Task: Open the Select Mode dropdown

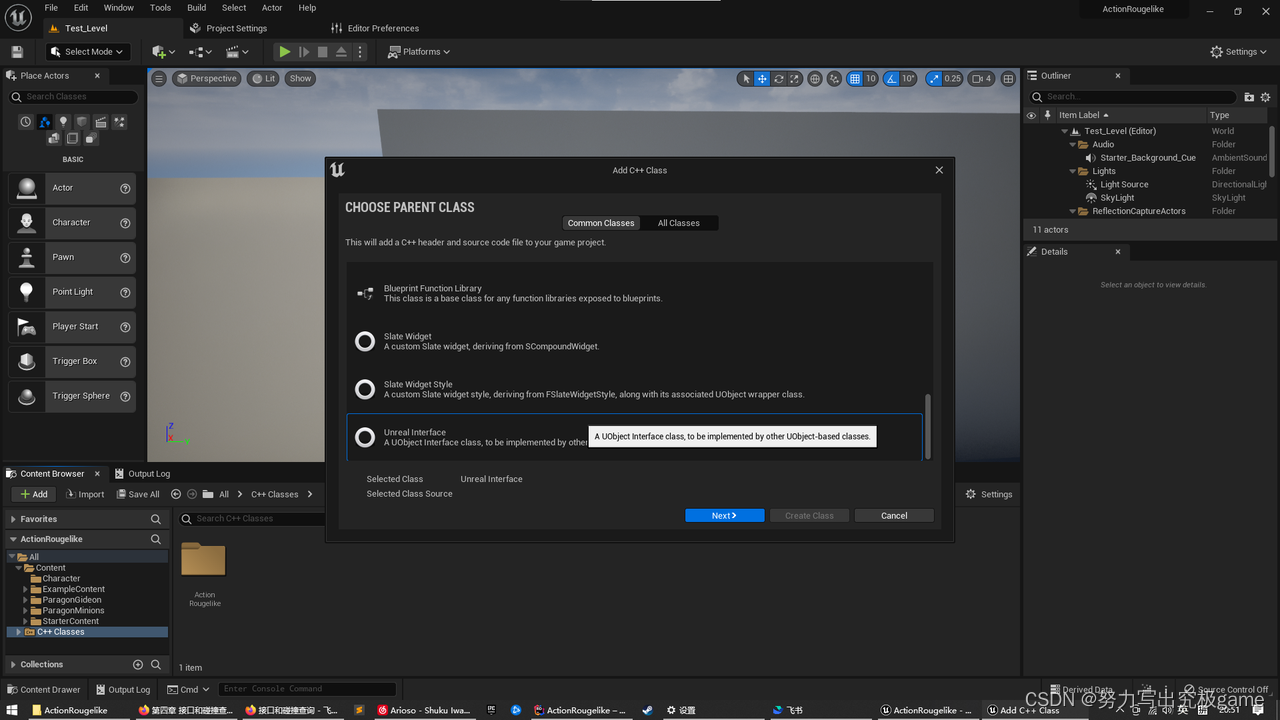Action: click(x=86, y=52)
